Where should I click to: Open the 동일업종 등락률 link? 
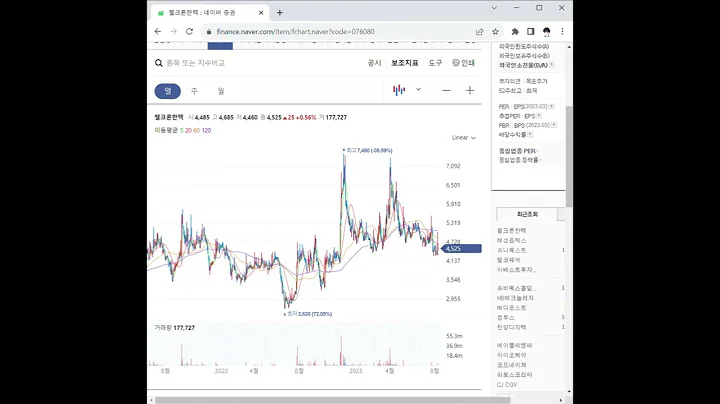coord(519,160)
